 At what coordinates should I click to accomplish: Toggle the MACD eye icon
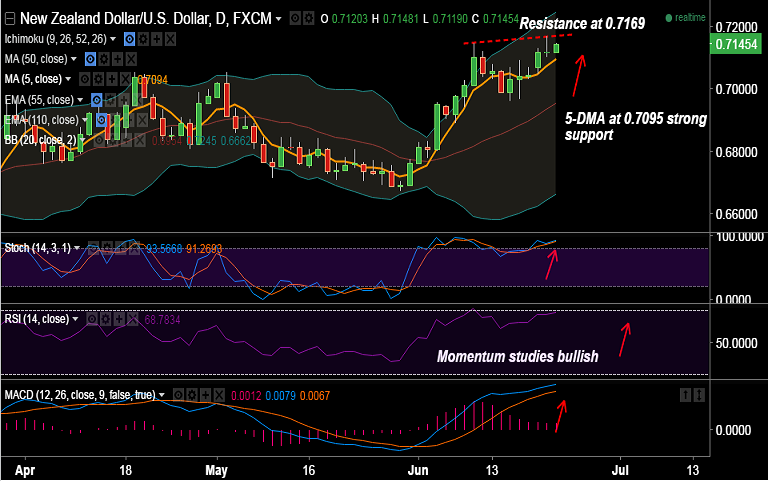(178, 395)
